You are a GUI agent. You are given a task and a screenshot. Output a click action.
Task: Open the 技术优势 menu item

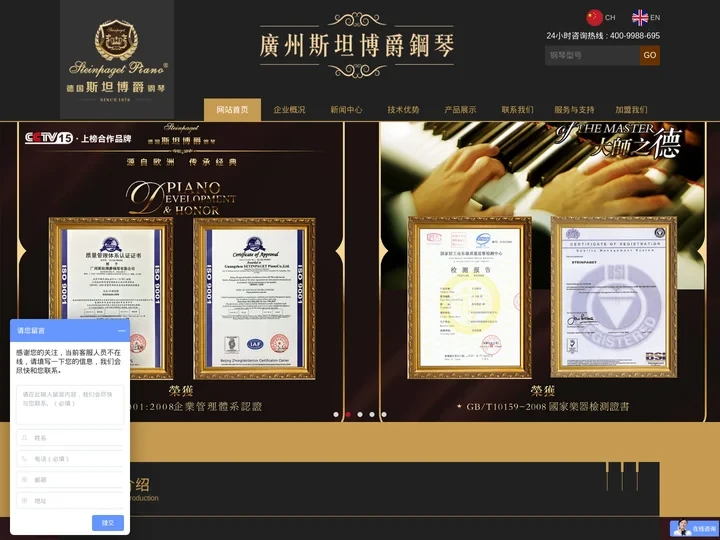click(403, 110)
